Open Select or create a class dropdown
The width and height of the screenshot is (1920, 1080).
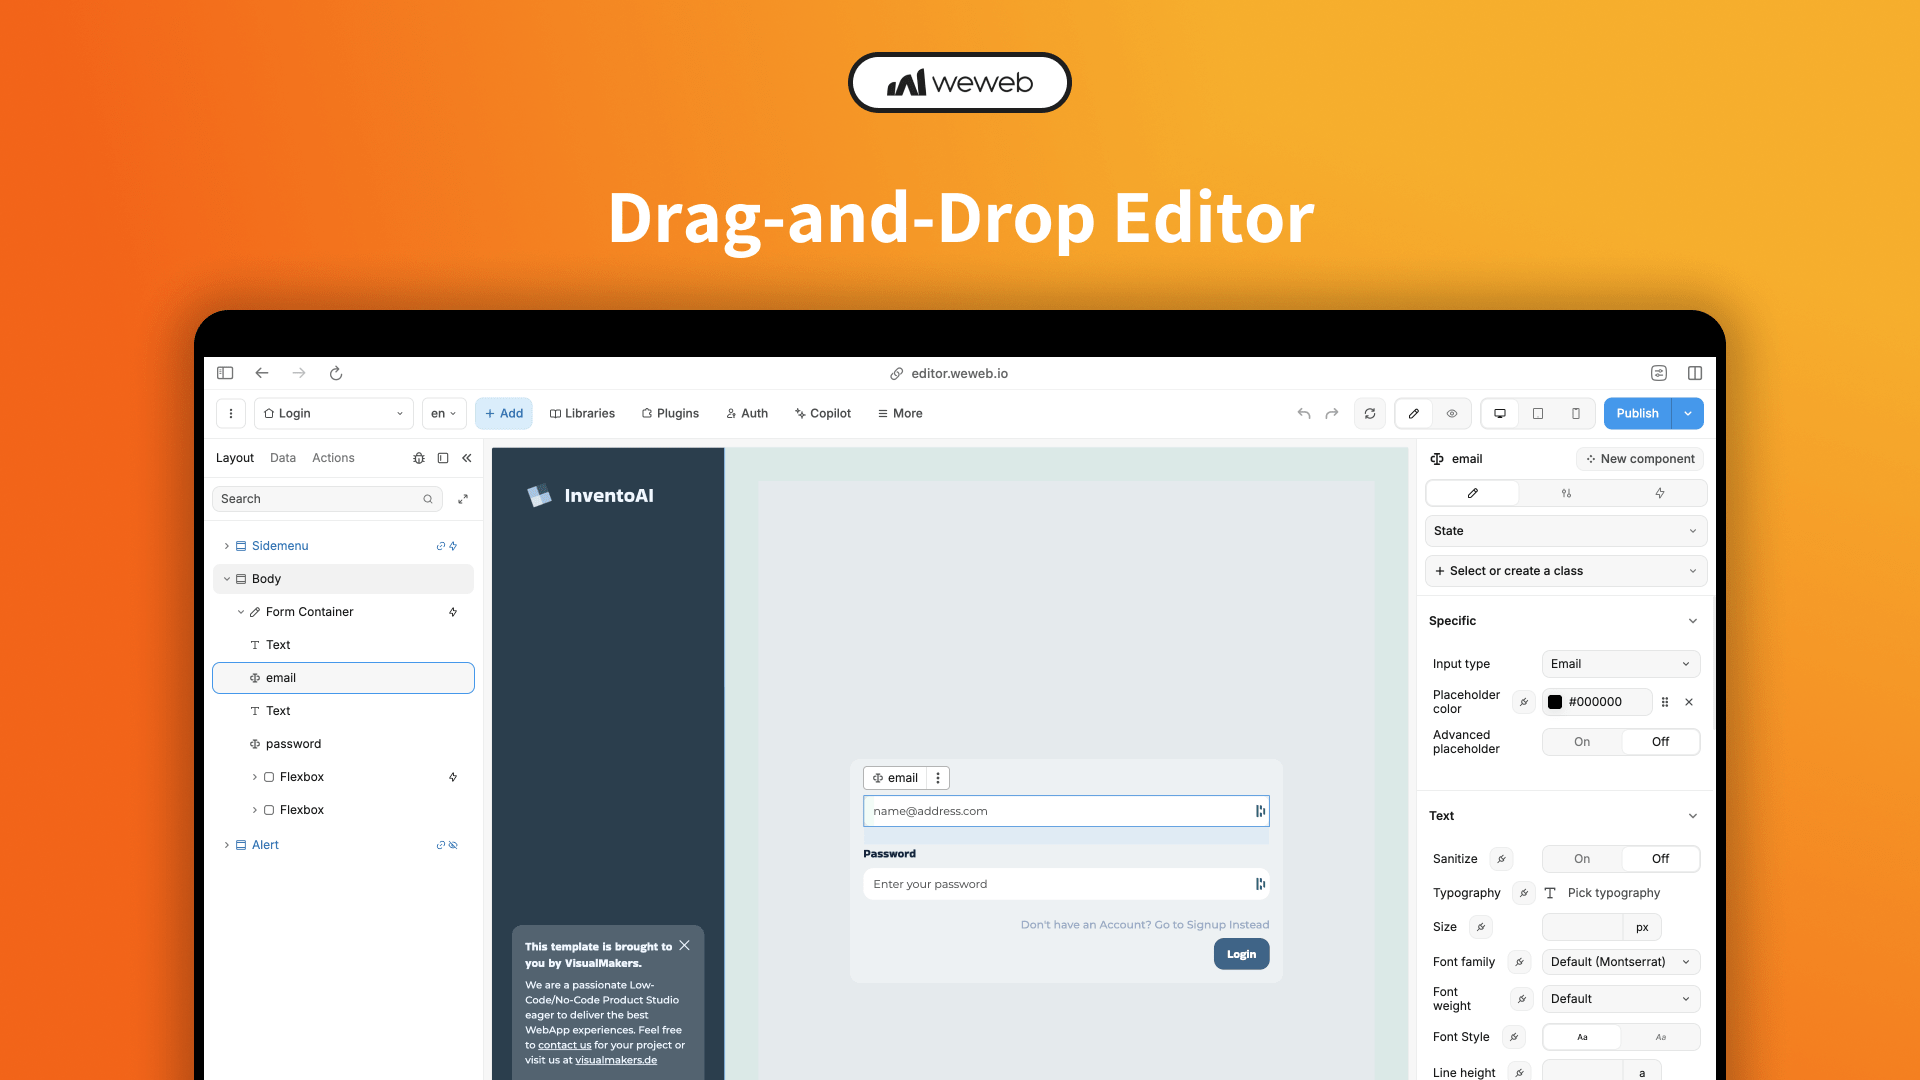coord(1565,571)
